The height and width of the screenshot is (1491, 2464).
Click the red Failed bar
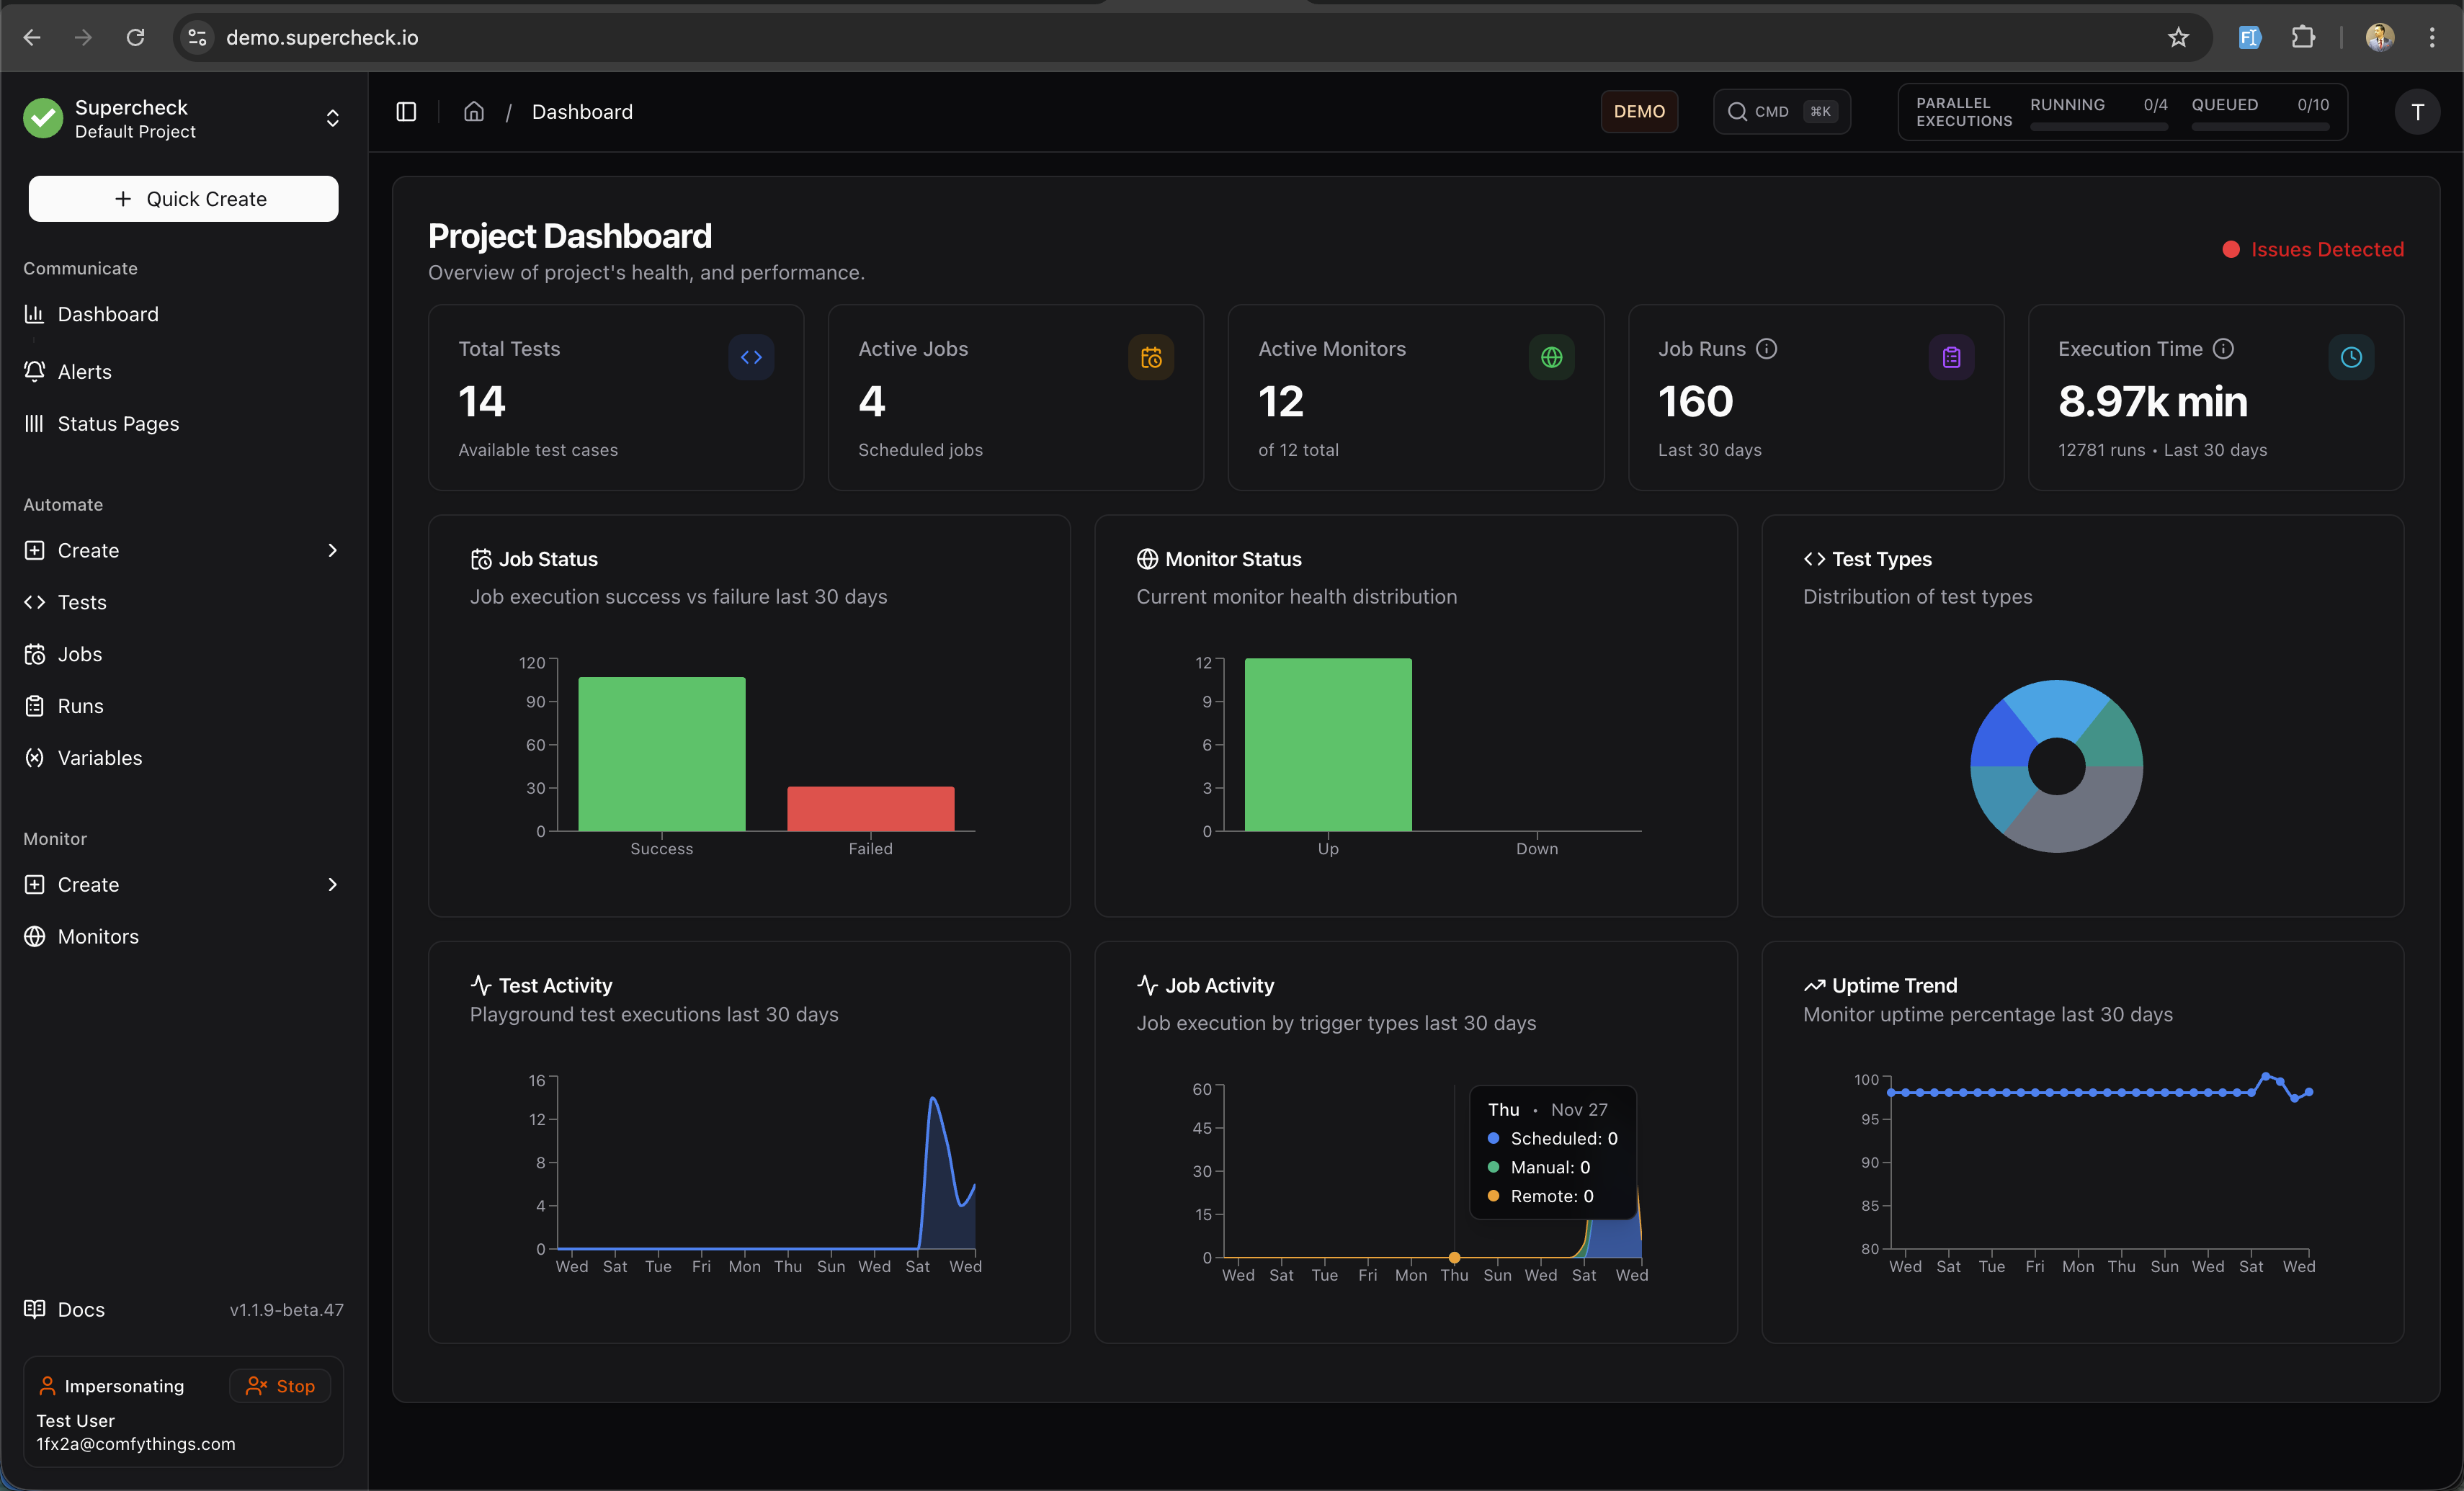[x=870, y=808]
